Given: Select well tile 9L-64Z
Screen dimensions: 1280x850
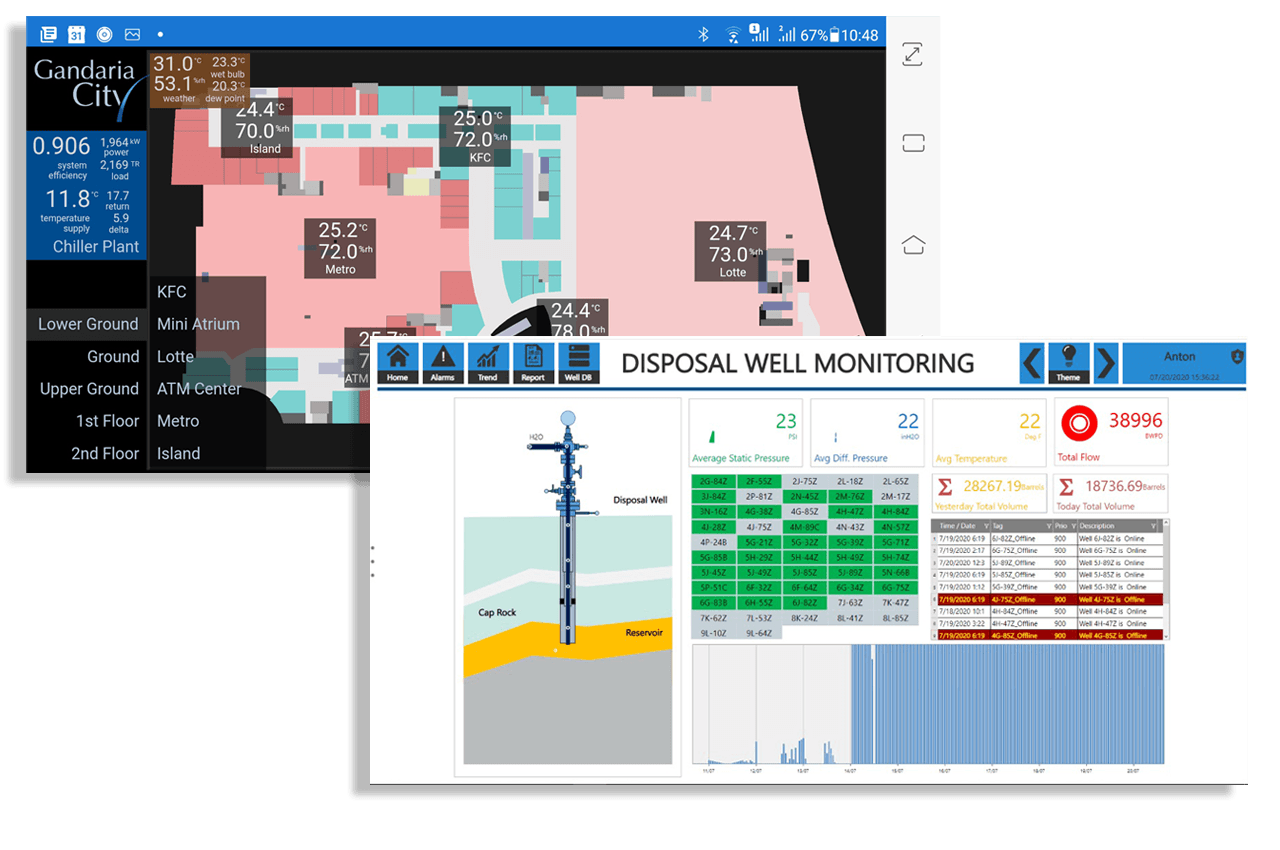Looking at the screenshot, I should coord(759,633).
